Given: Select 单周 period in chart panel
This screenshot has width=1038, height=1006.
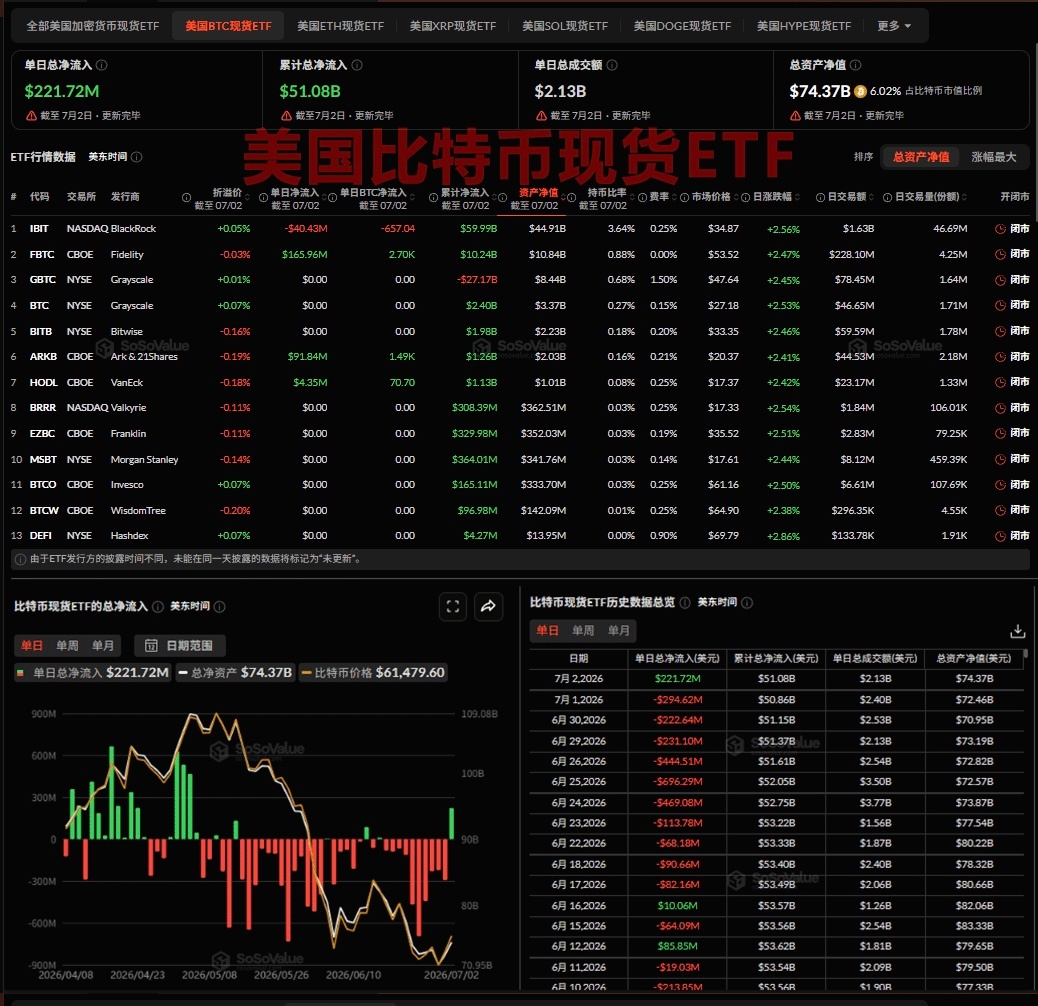Looking at the screenshot, I should (68, 645).
